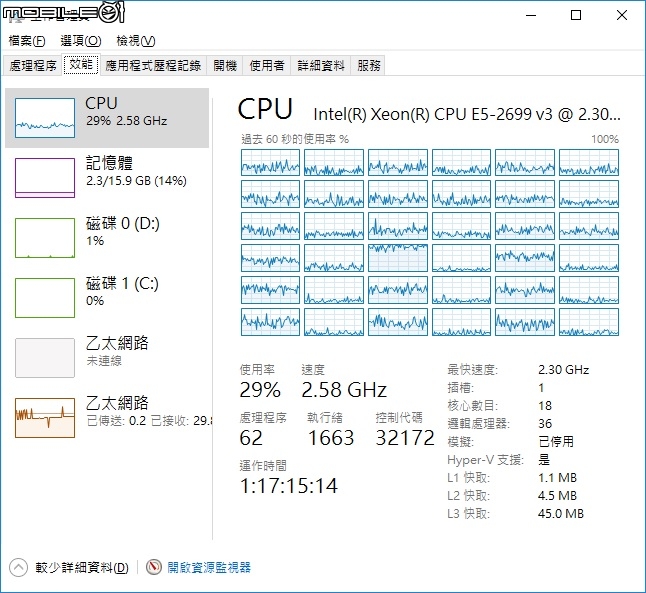
Task: Switch to 應用程式歷程記錄 tab
Action: pos(153,66)
